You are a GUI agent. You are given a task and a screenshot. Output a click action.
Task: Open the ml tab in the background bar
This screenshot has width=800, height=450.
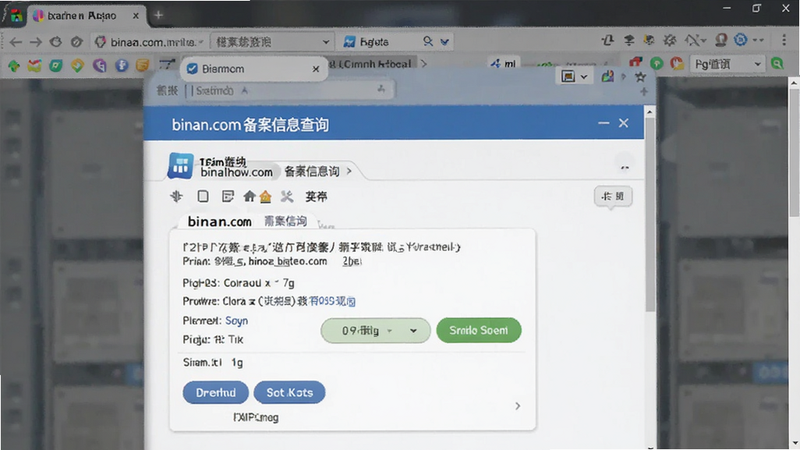pyautogui.click(x=504, y=64)
